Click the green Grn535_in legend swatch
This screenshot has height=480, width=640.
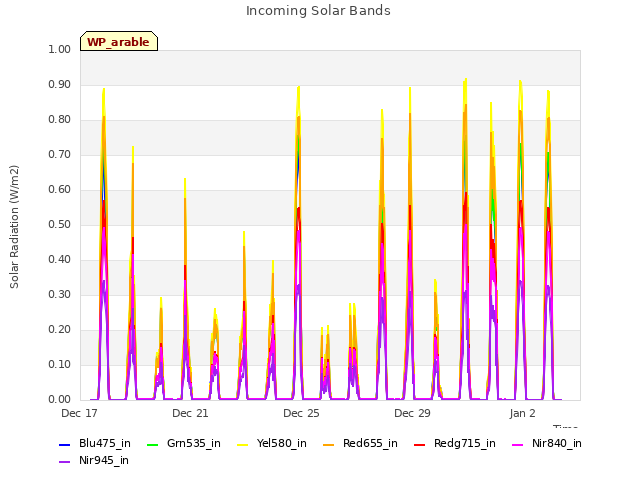(x=153, y=445)
